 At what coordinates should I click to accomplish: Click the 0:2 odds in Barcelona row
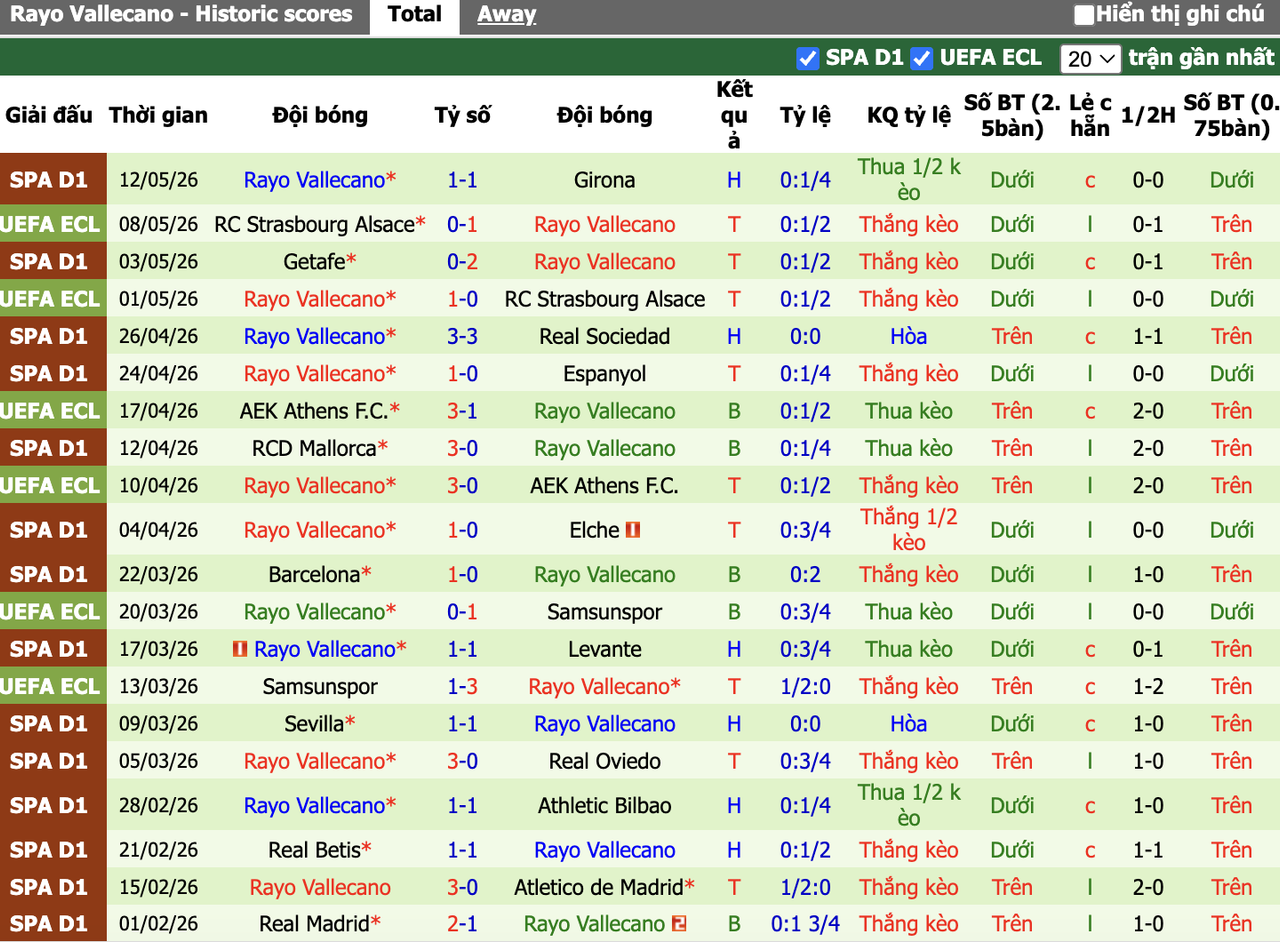(x=805, y=575)
